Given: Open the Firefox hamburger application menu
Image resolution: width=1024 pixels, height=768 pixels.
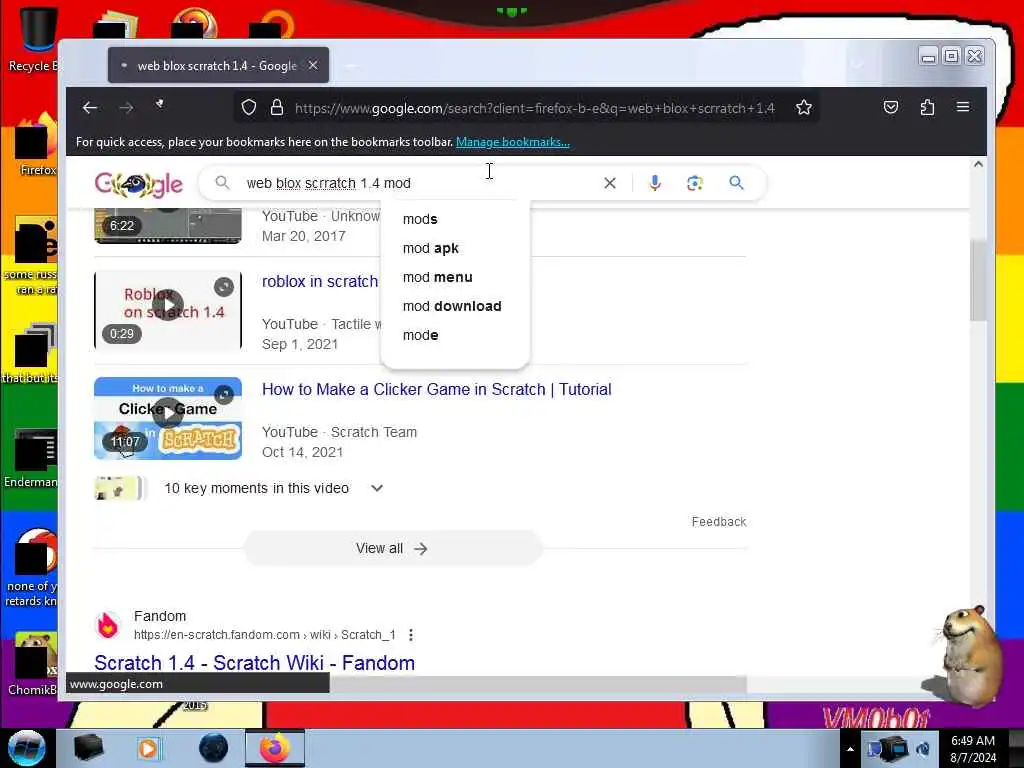Looking at the screenshot, I should 963,106.
